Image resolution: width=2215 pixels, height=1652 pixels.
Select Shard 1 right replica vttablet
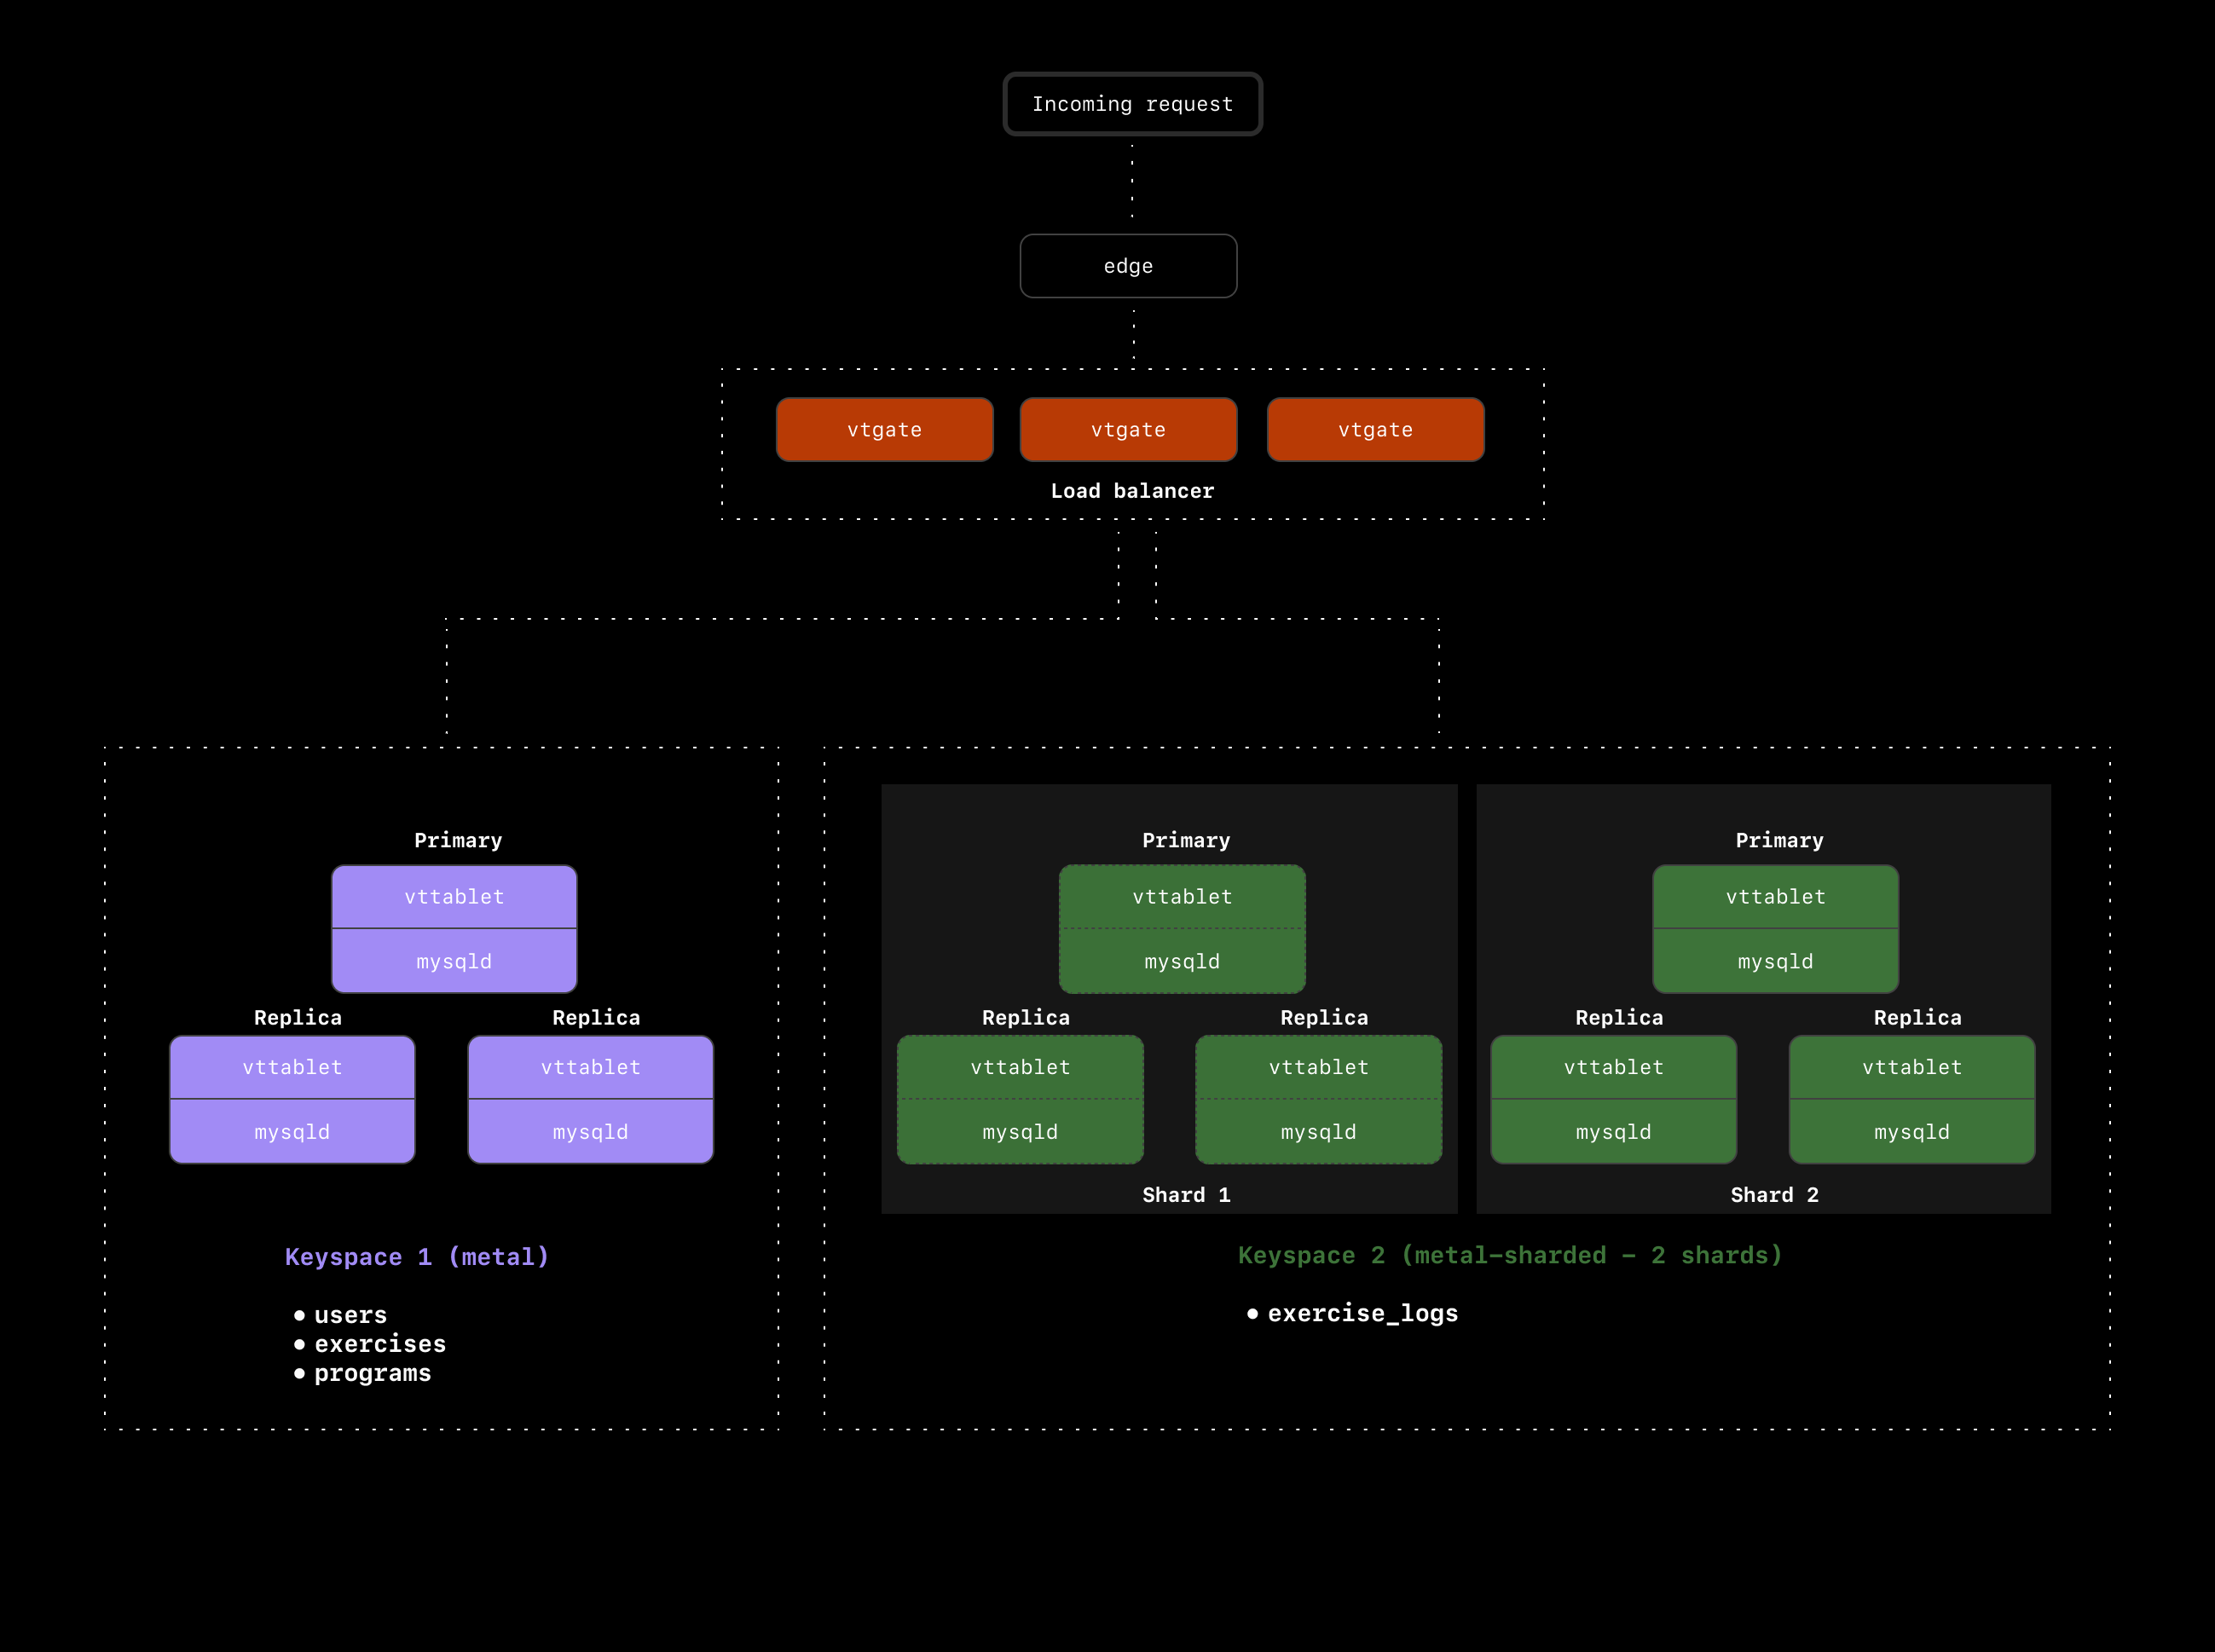click(1318, 1067)
